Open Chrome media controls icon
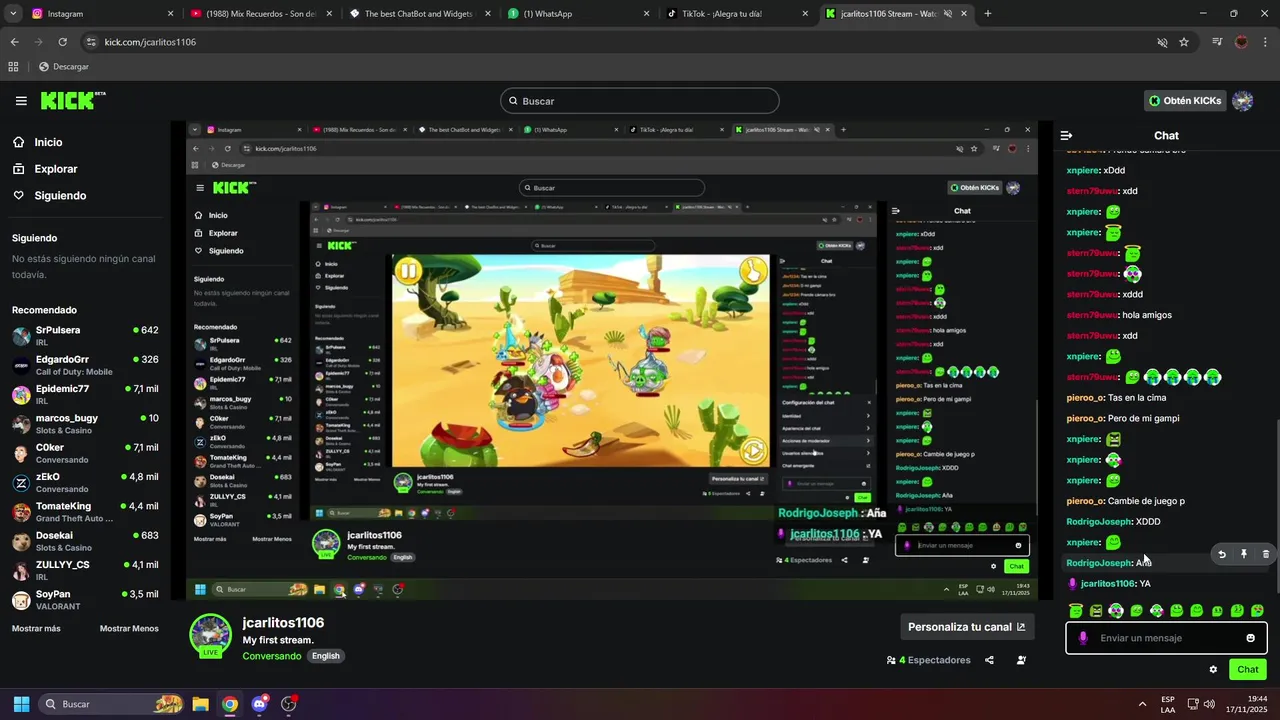The width and height of the screenshot is (1280, 720). pos(1217,42)
